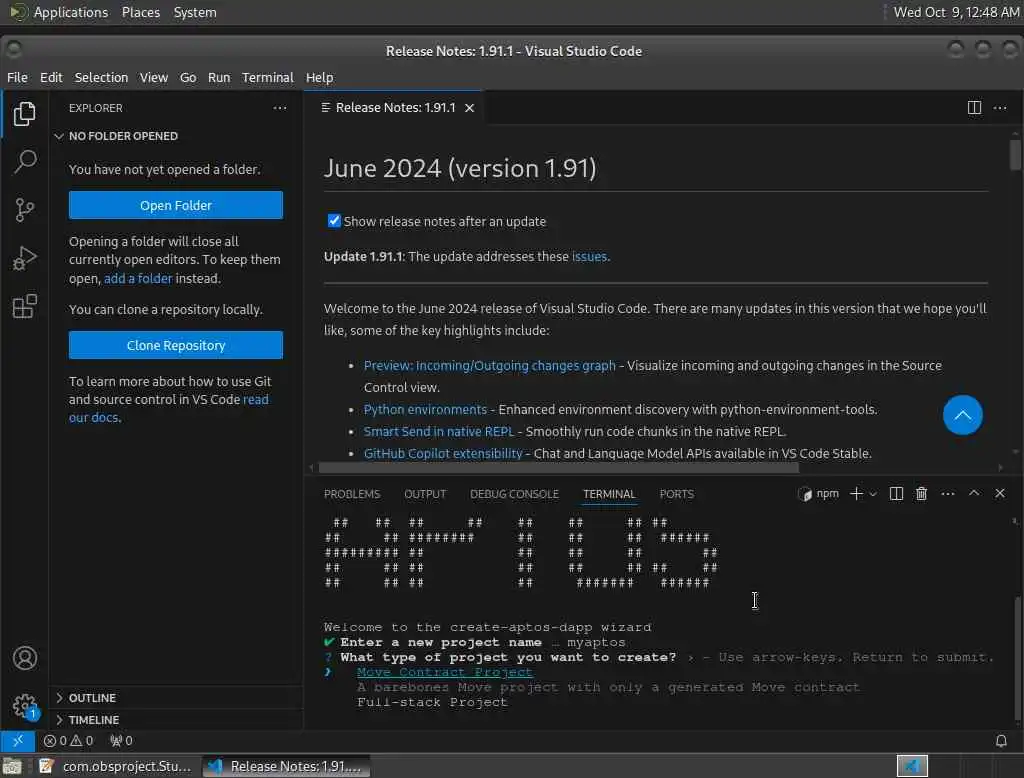This screenshot has width=1024, height=778.
Task: Open the Places menu in top bar
Action: pyautogui.click(x=140, y=12)
